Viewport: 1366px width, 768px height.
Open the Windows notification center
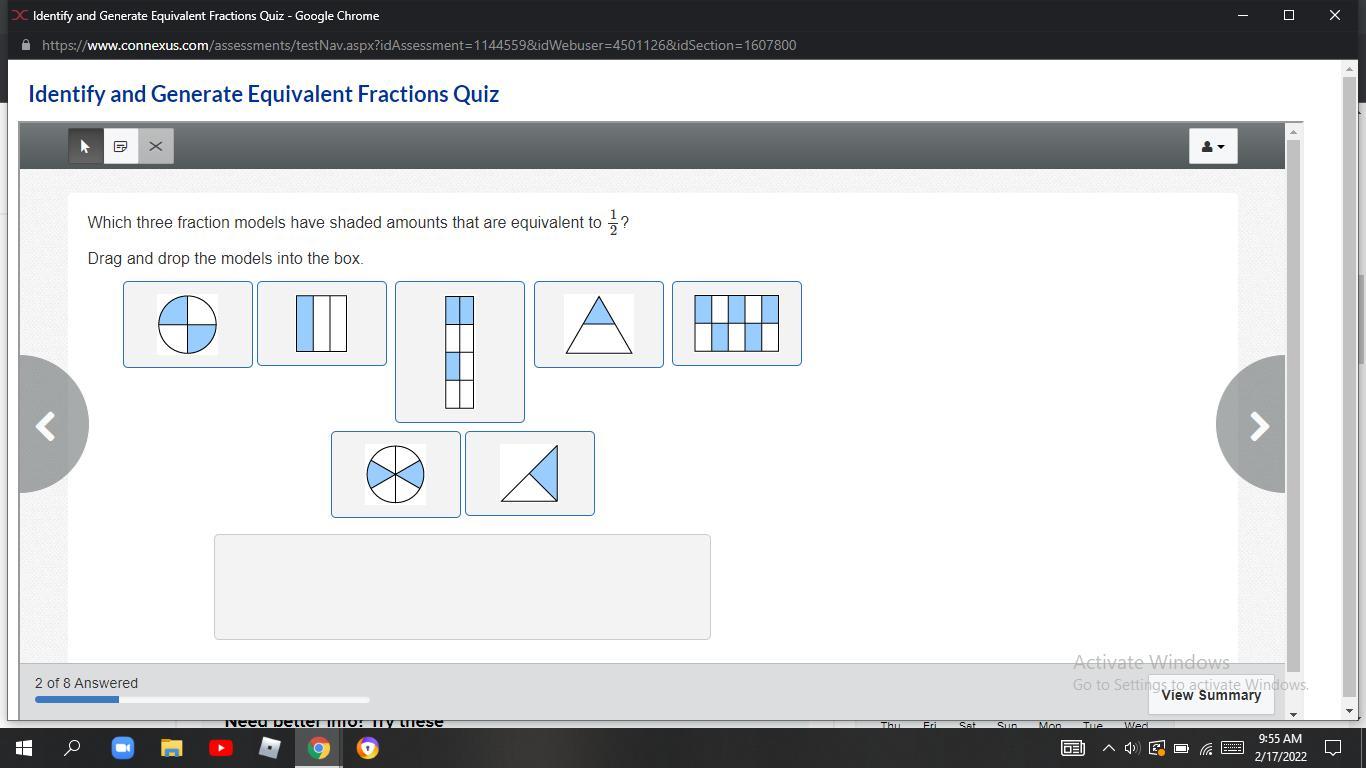(x=1333, y=748)
